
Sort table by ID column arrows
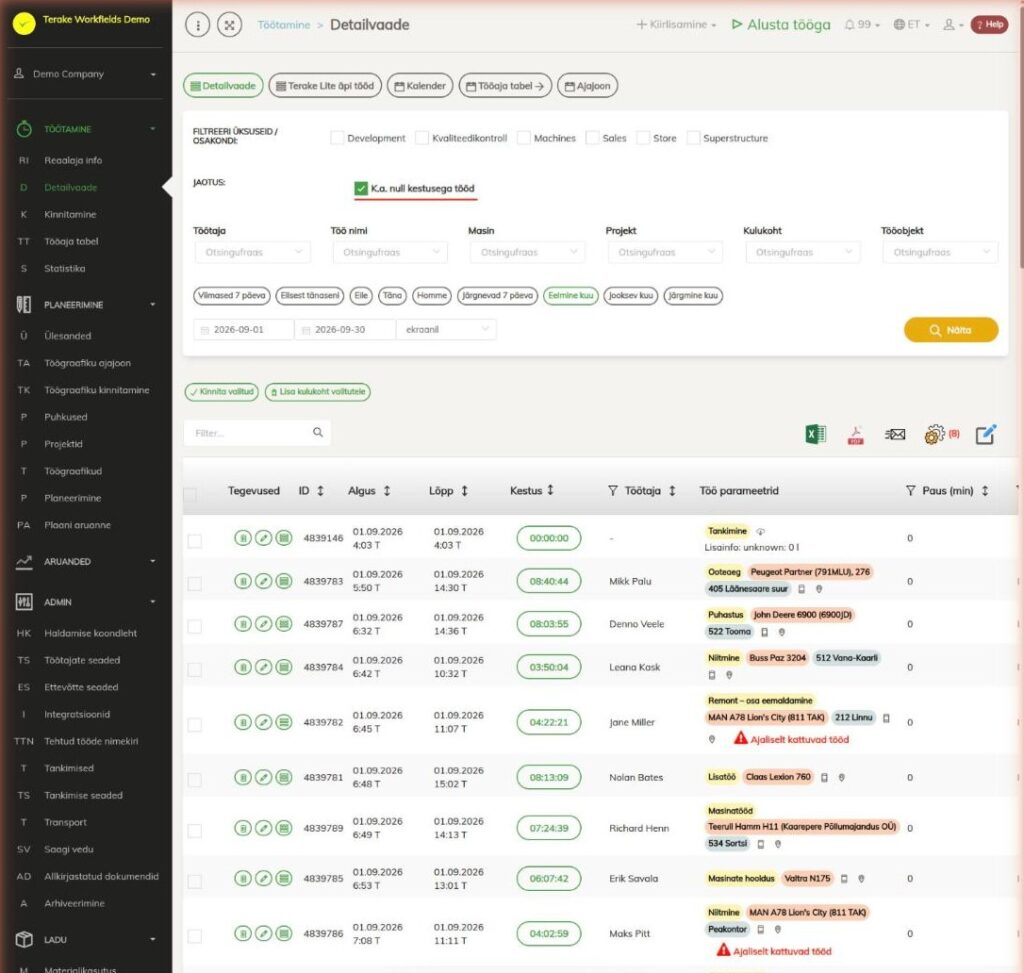(x=321, y=490)
